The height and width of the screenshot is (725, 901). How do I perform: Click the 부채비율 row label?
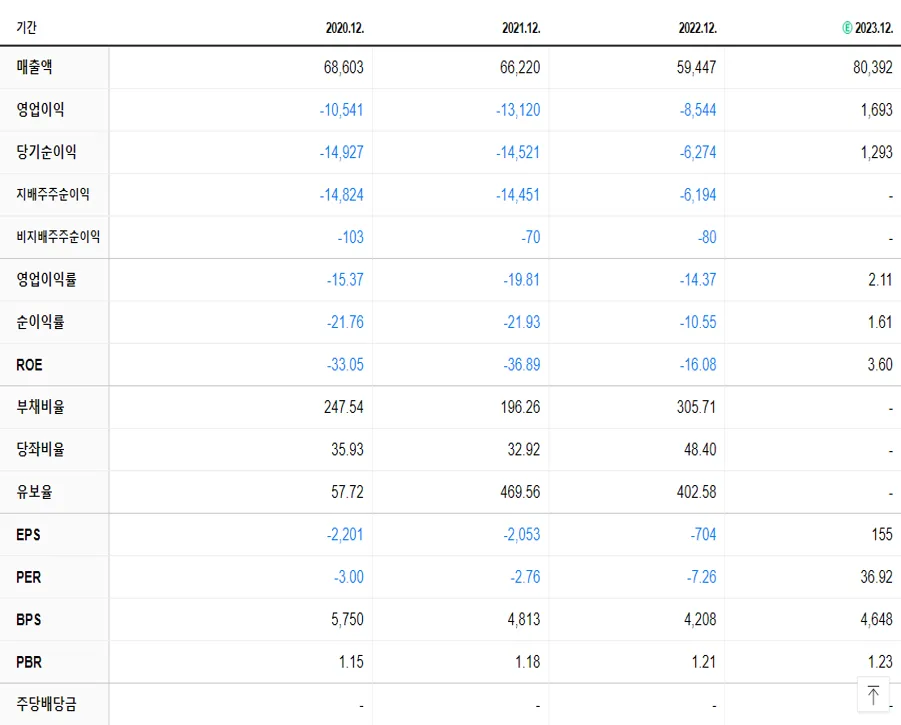click(40, 407)
